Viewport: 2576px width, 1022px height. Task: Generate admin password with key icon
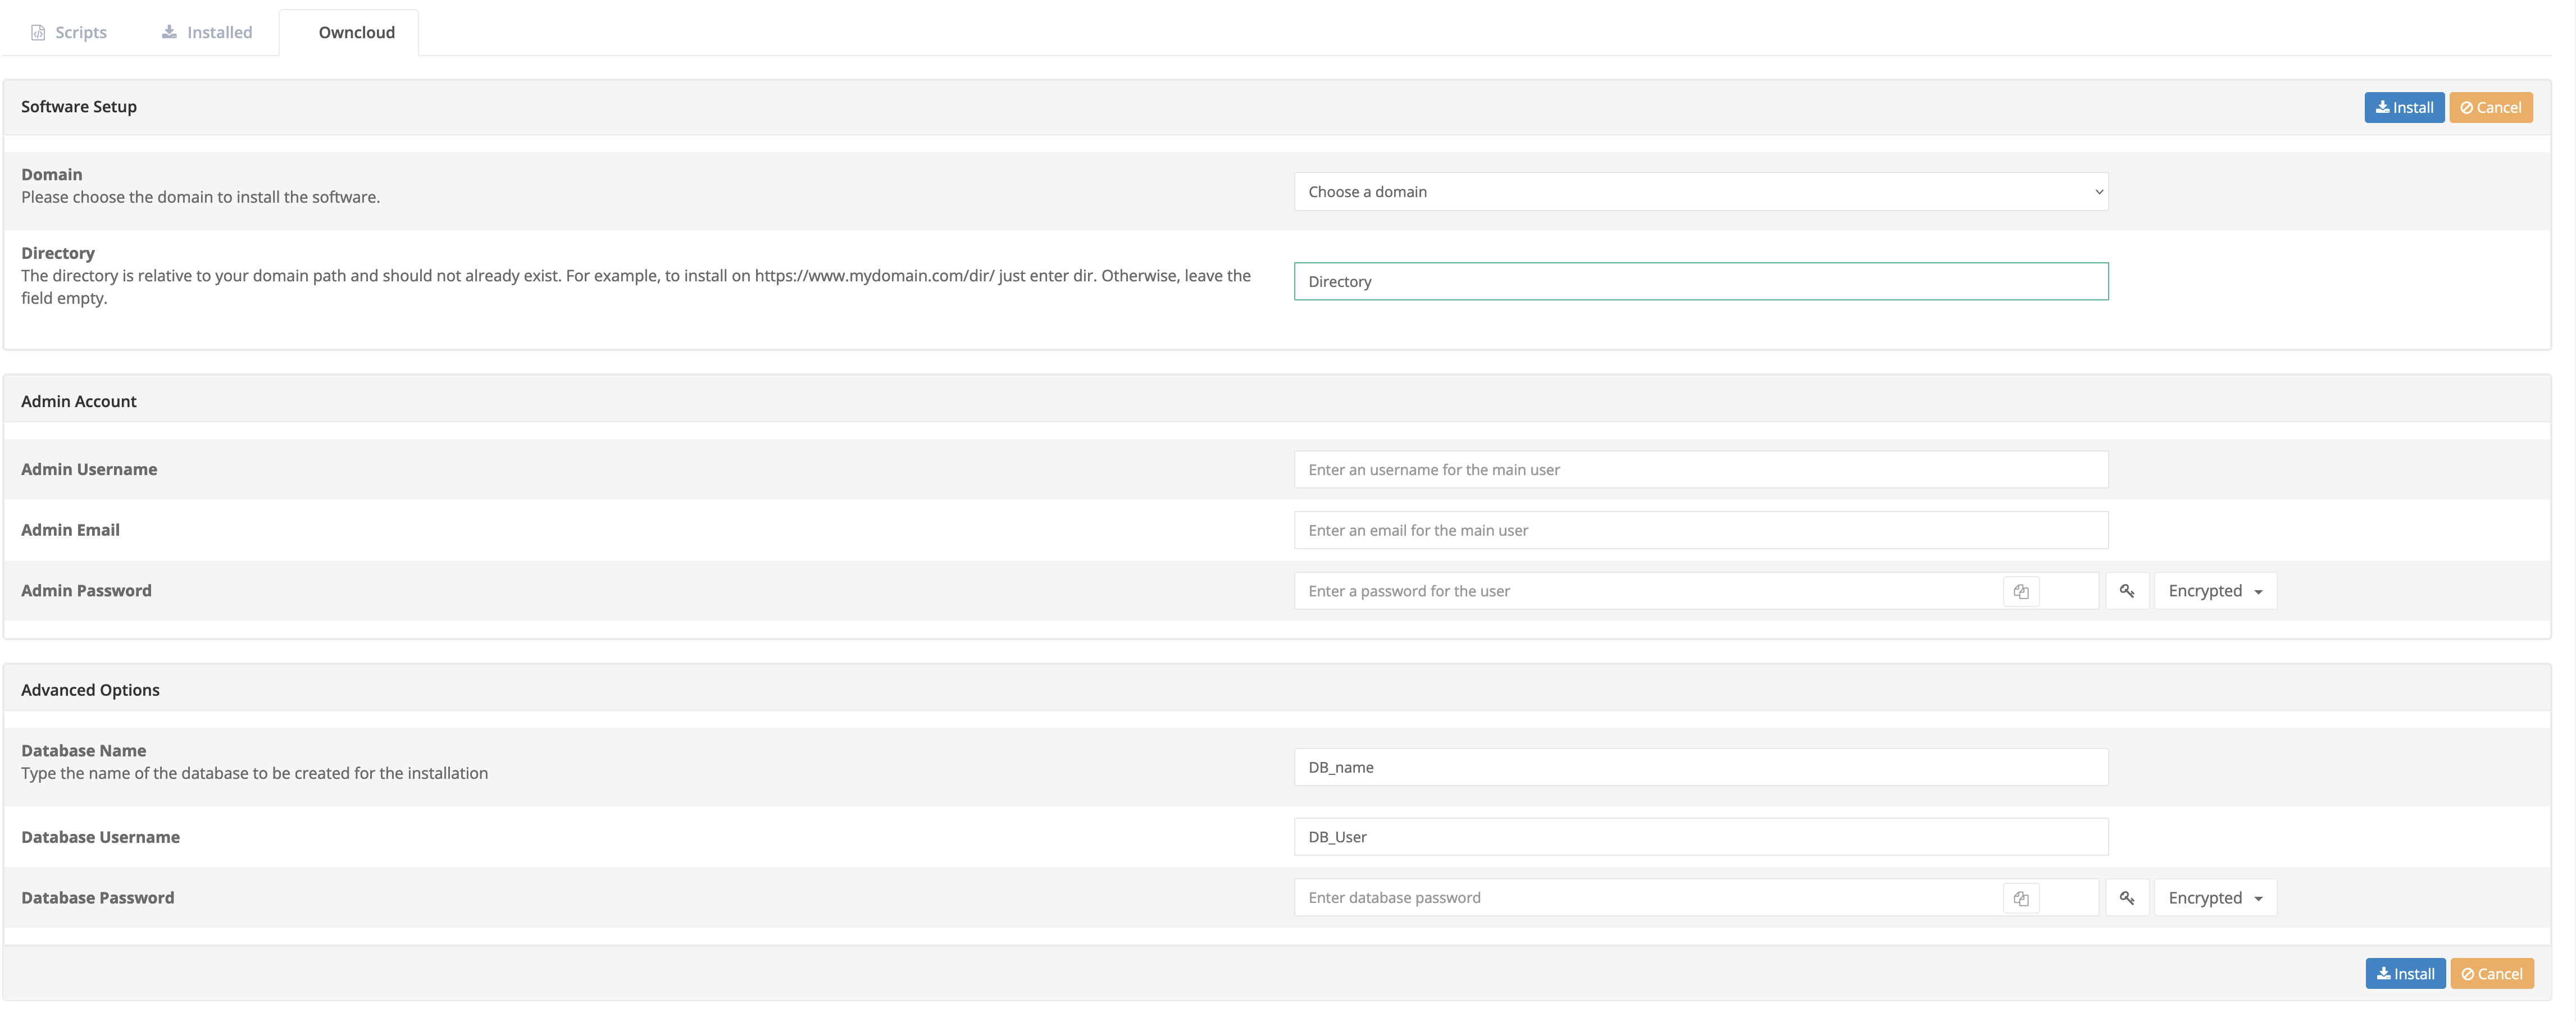pyautogui.click(x=2127, y=591)
